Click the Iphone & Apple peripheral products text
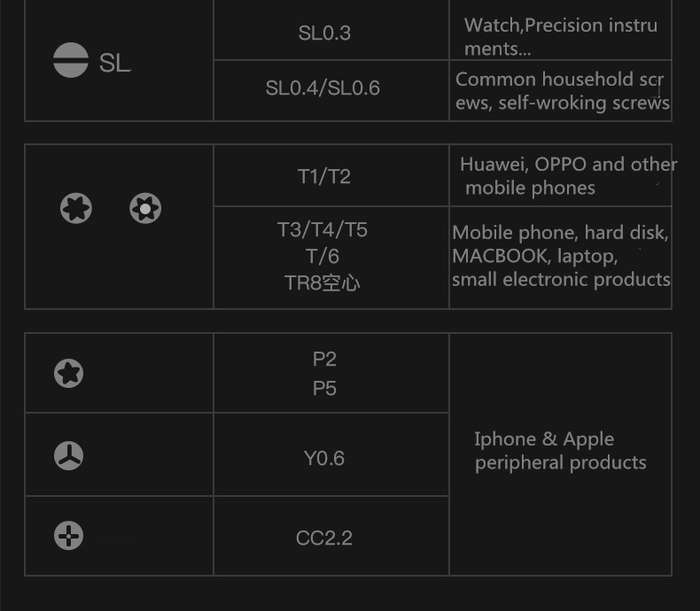This screenshot has width=700, height=611. (x=560, y=451)
